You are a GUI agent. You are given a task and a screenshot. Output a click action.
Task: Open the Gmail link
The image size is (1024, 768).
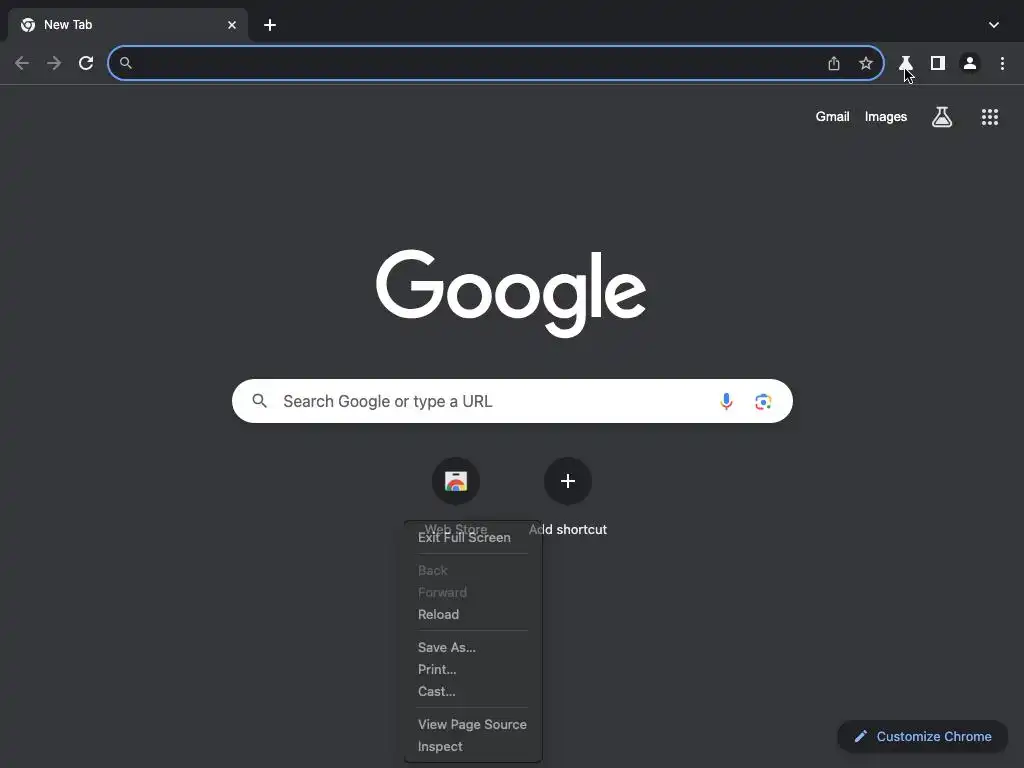point(833,117)
